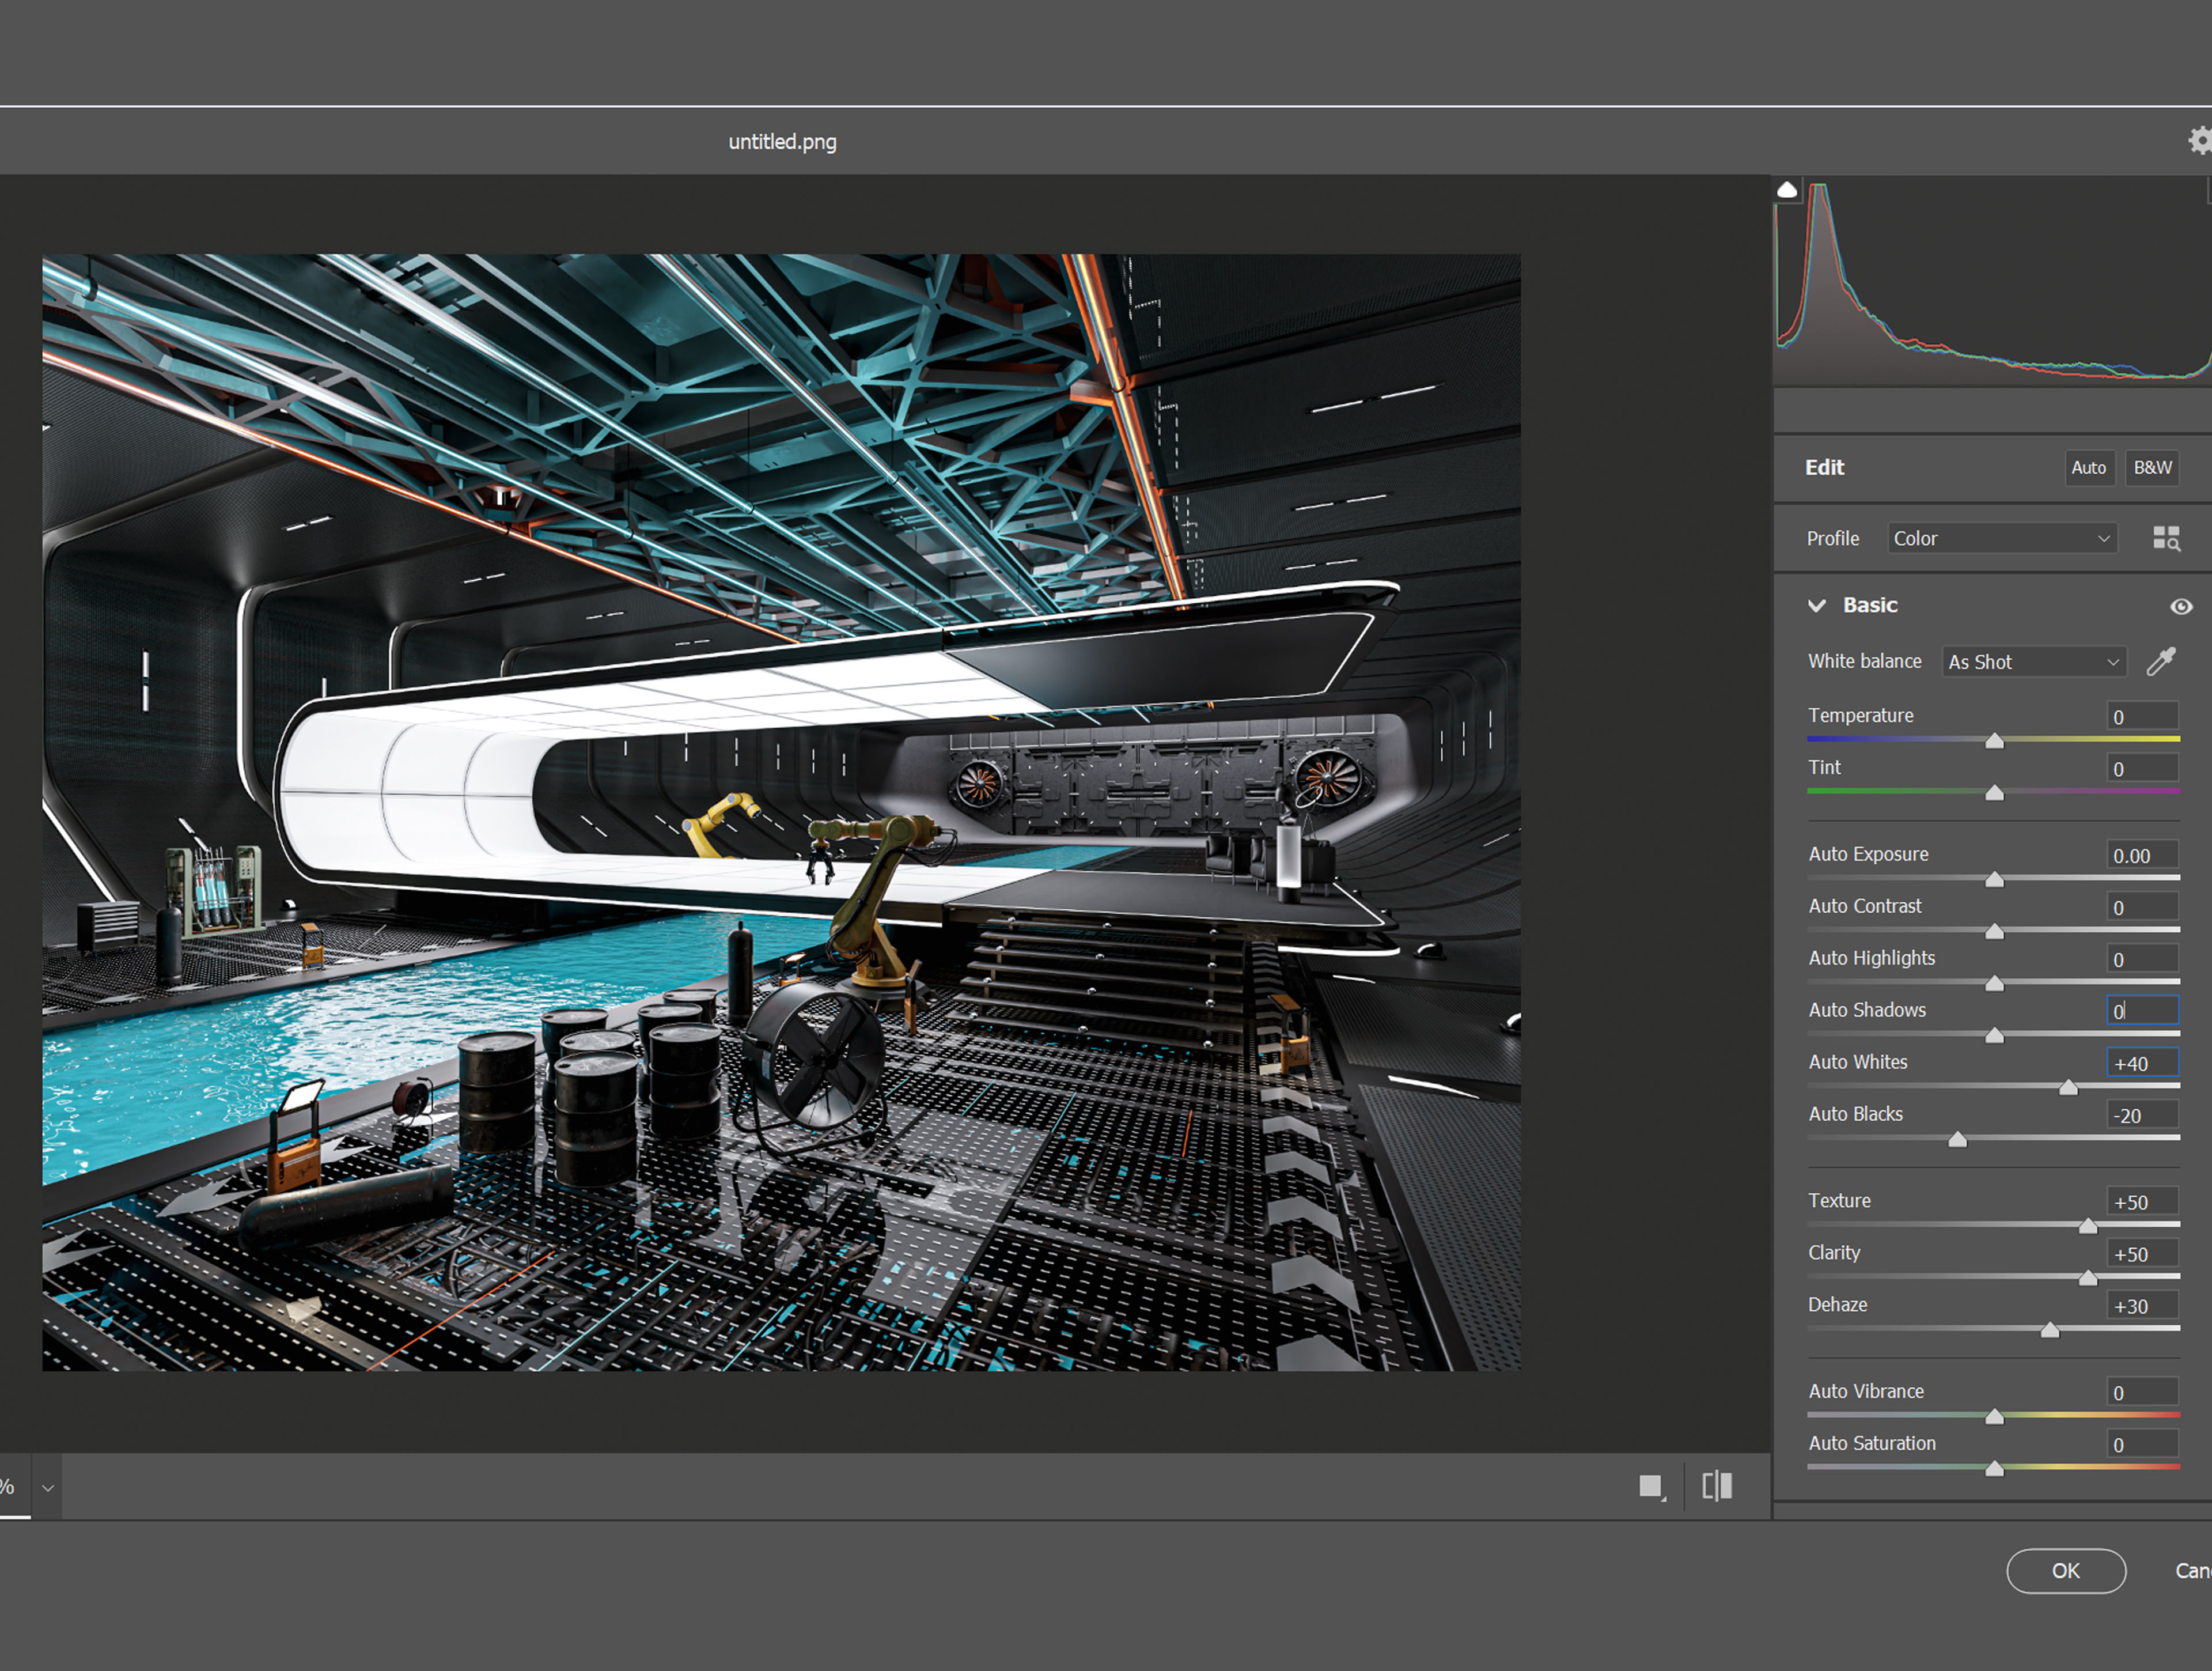Click the Highlights slider handle
Viewport: 2212px width, 1671px height.
pos(1994,983)
